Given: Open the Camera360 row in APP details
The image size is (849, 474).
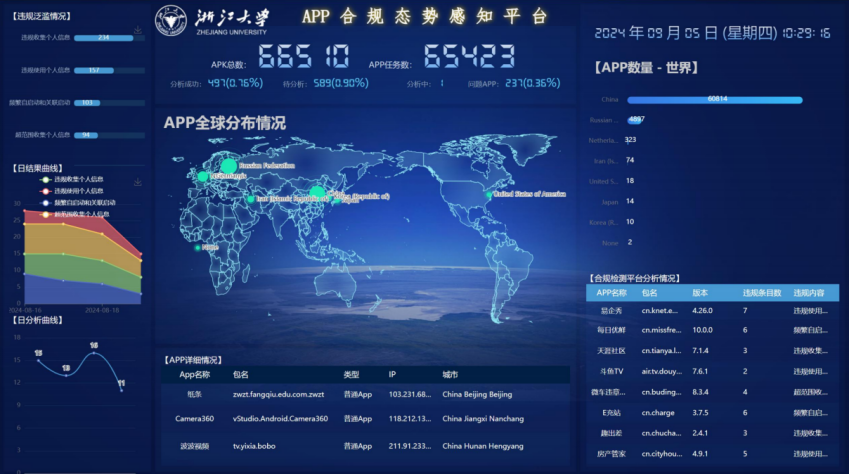Looking at the screenshot, I should (x=194, y=418).
